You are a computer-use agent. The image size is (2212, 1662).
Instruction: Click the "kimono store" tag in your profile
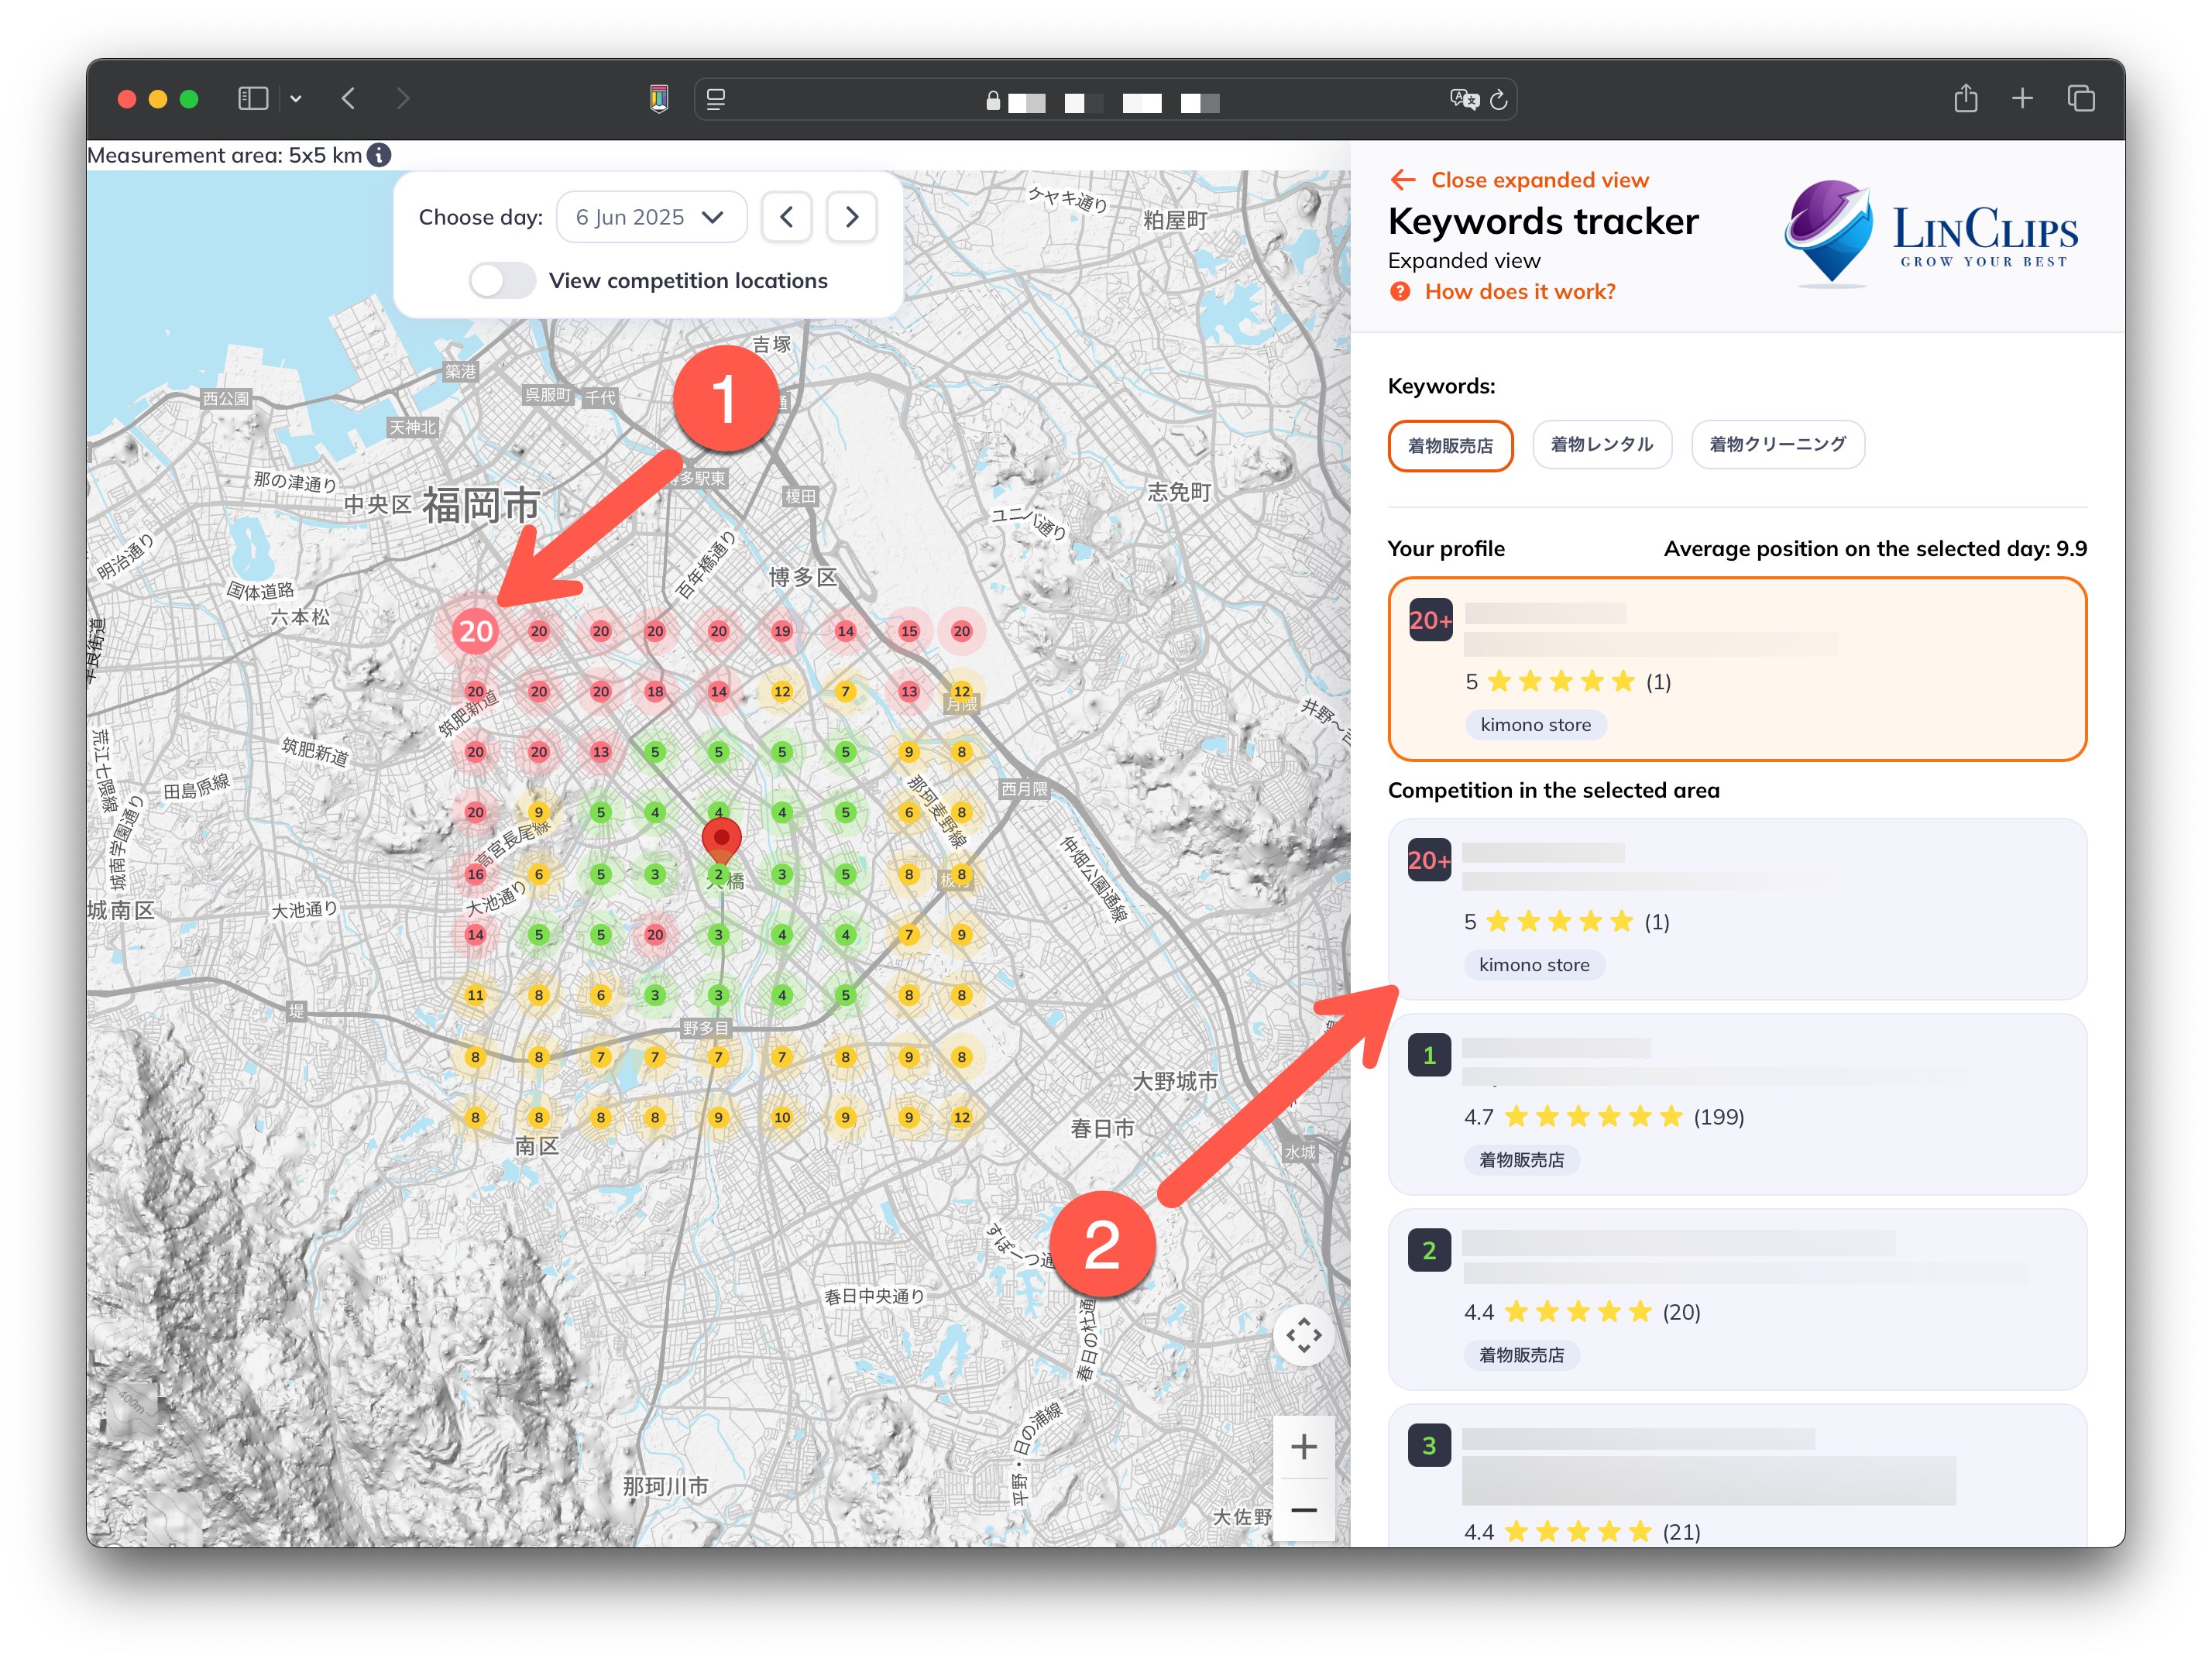[1535, 725]
